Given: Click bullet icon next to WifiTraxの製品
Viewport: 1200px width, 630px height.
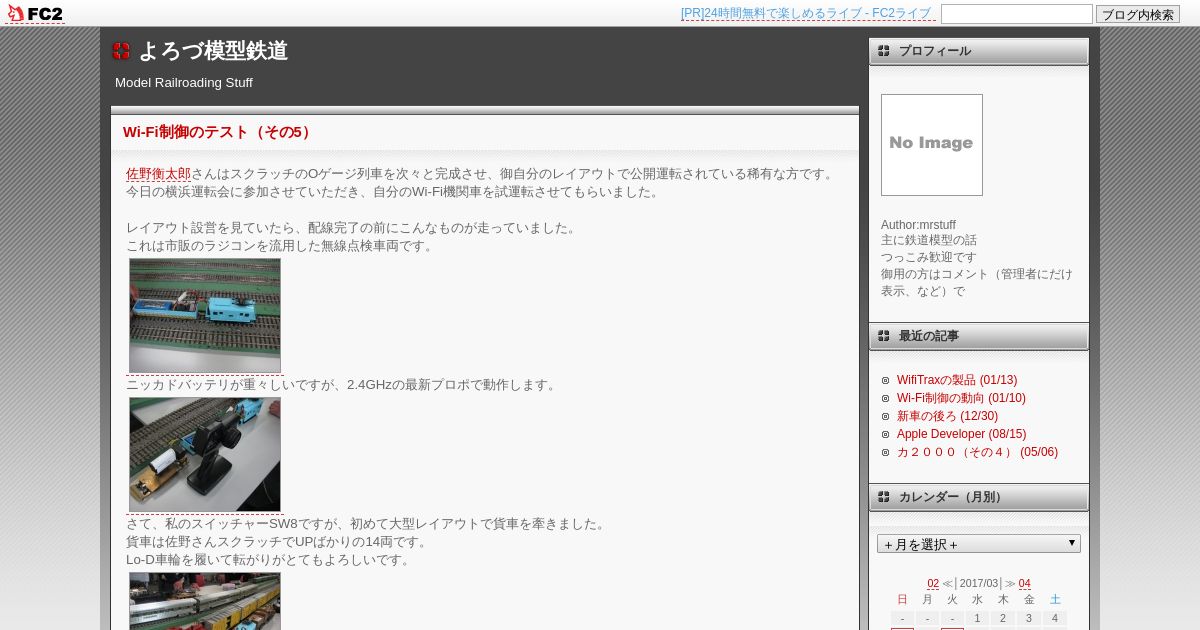Looking at the screenshot, I should point(885,380).
